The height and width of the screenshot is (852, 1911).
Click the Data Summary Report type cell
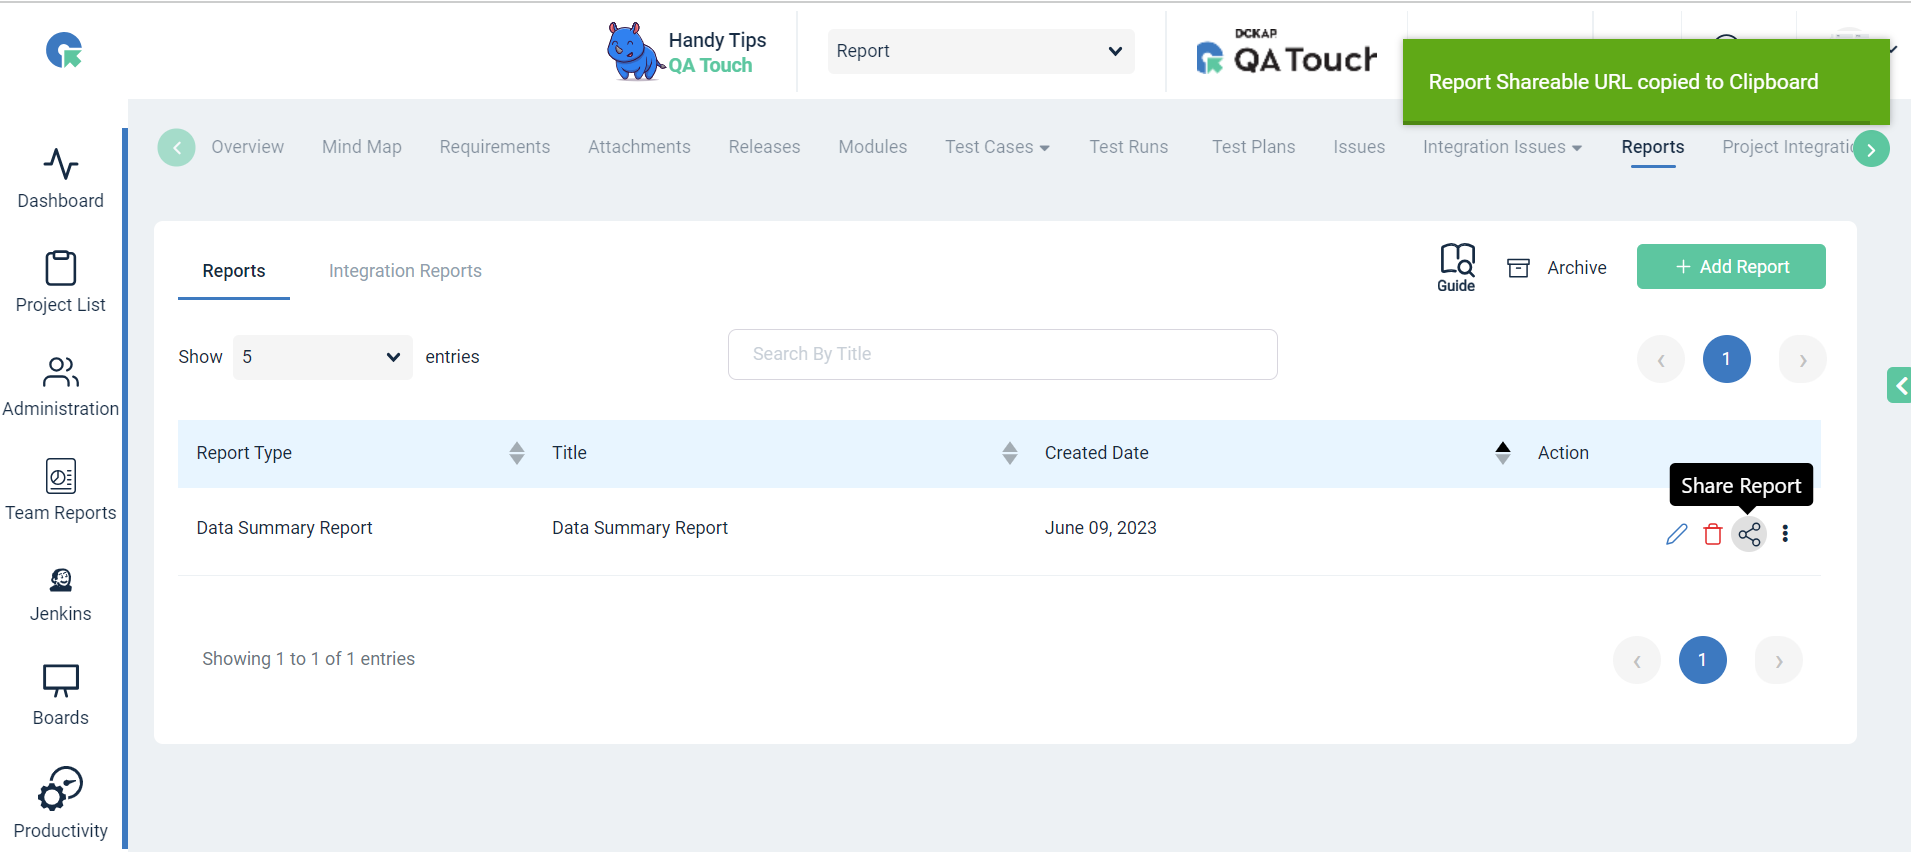(x=284, y=528)
